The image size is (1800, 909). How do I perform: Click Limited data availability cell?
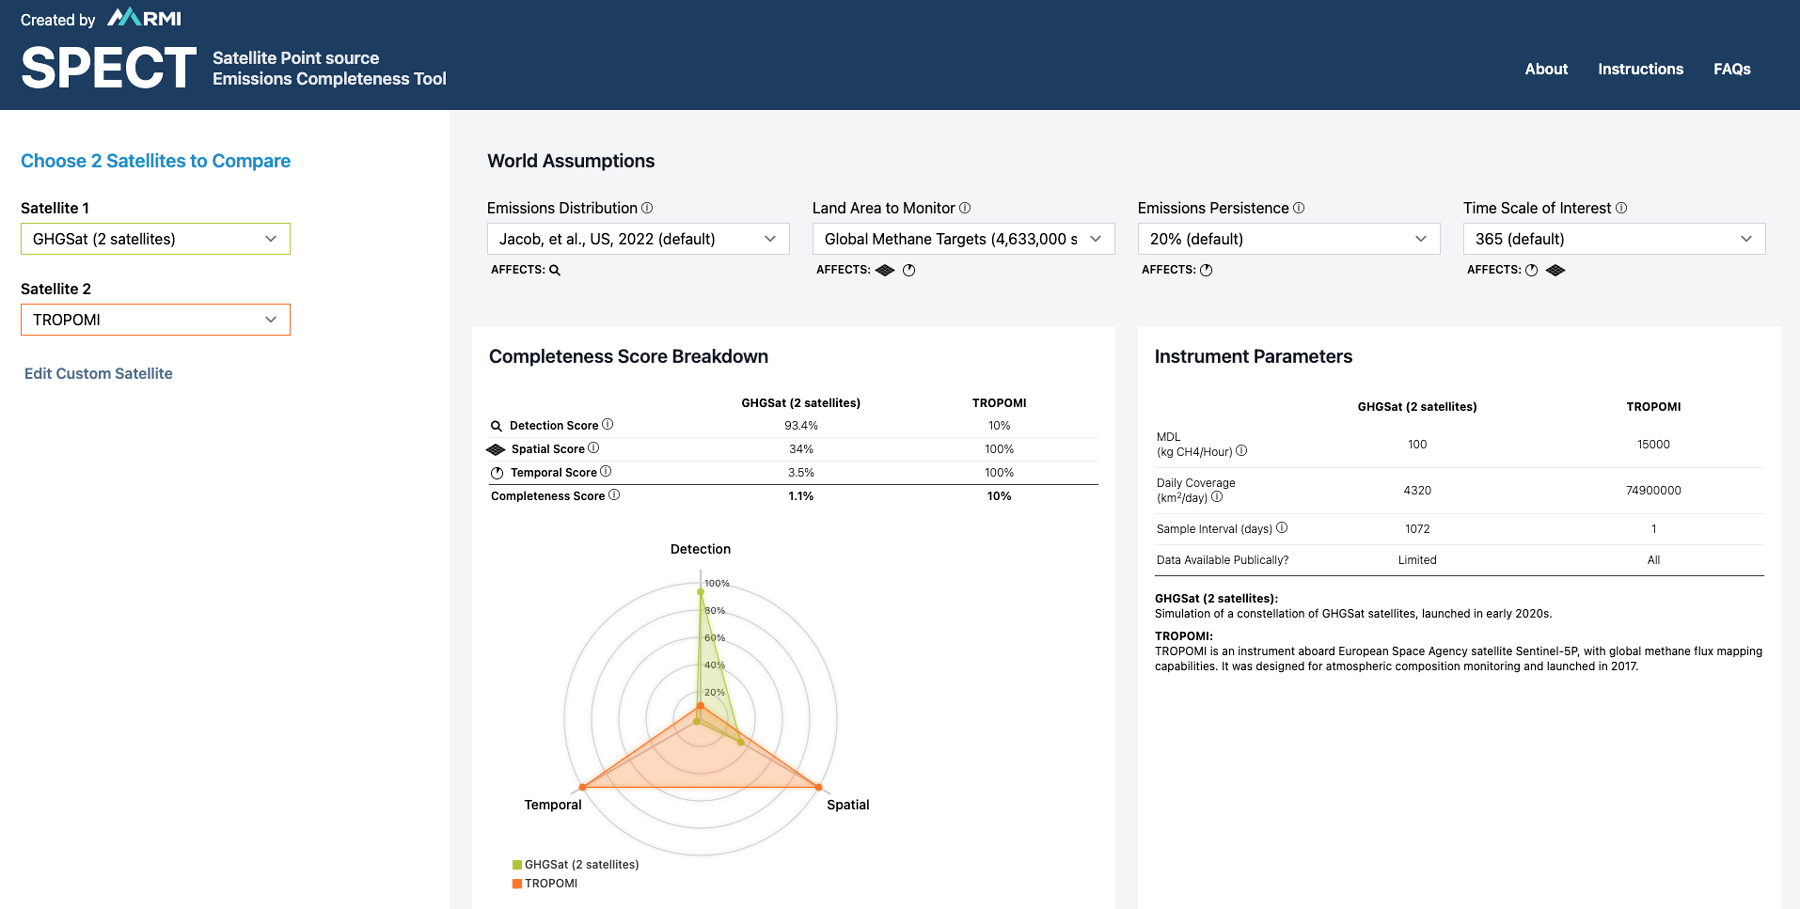coord(1417,560)
